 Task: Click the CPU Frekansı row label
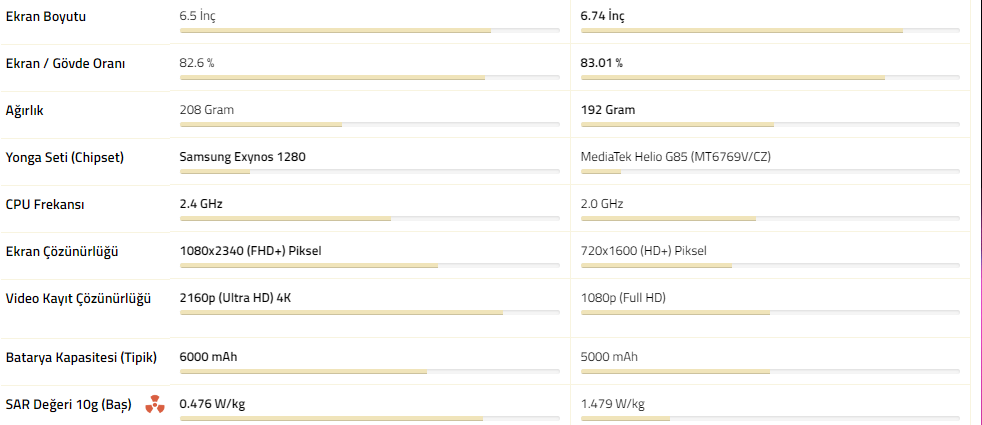point(45,204)
